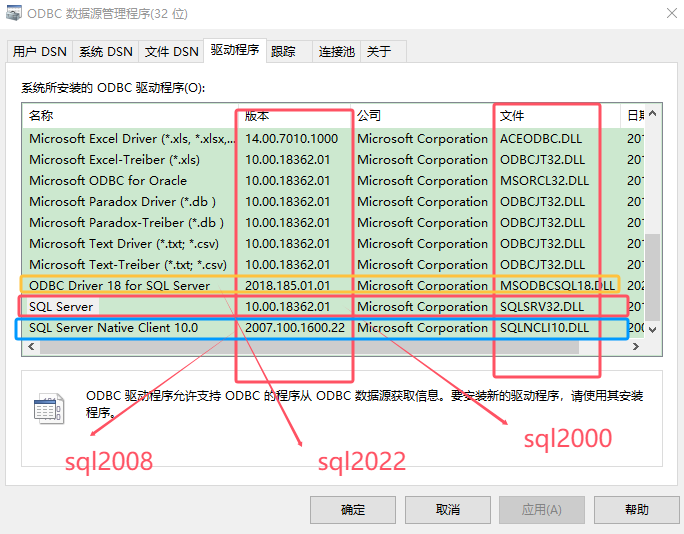The width and height of the screenshot is (684, 534).
Task: Click Microsoft Corporation in Oracle driver row
Action: pos(422,181)
